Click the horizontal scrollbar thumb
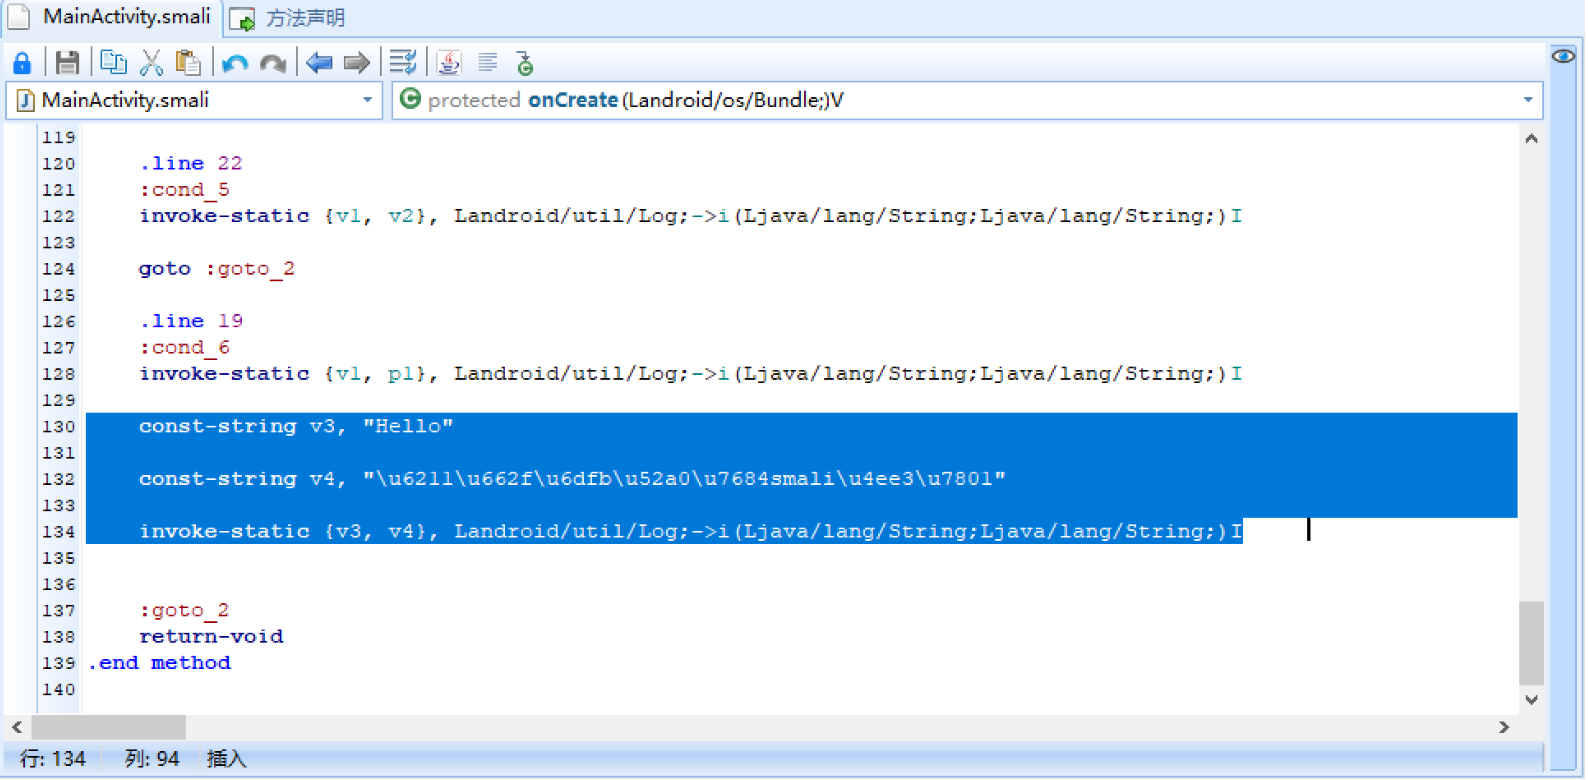 point(109,727)
